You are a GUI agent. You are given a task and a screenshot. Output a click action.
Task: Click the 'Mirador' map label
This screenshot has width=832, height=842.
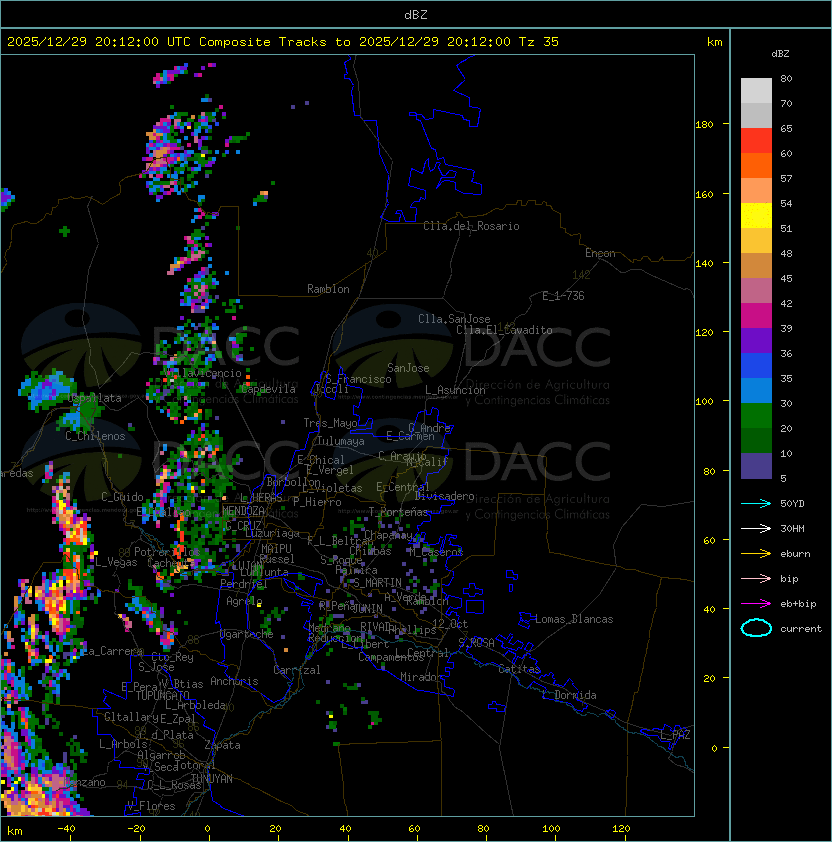[421, 677]
